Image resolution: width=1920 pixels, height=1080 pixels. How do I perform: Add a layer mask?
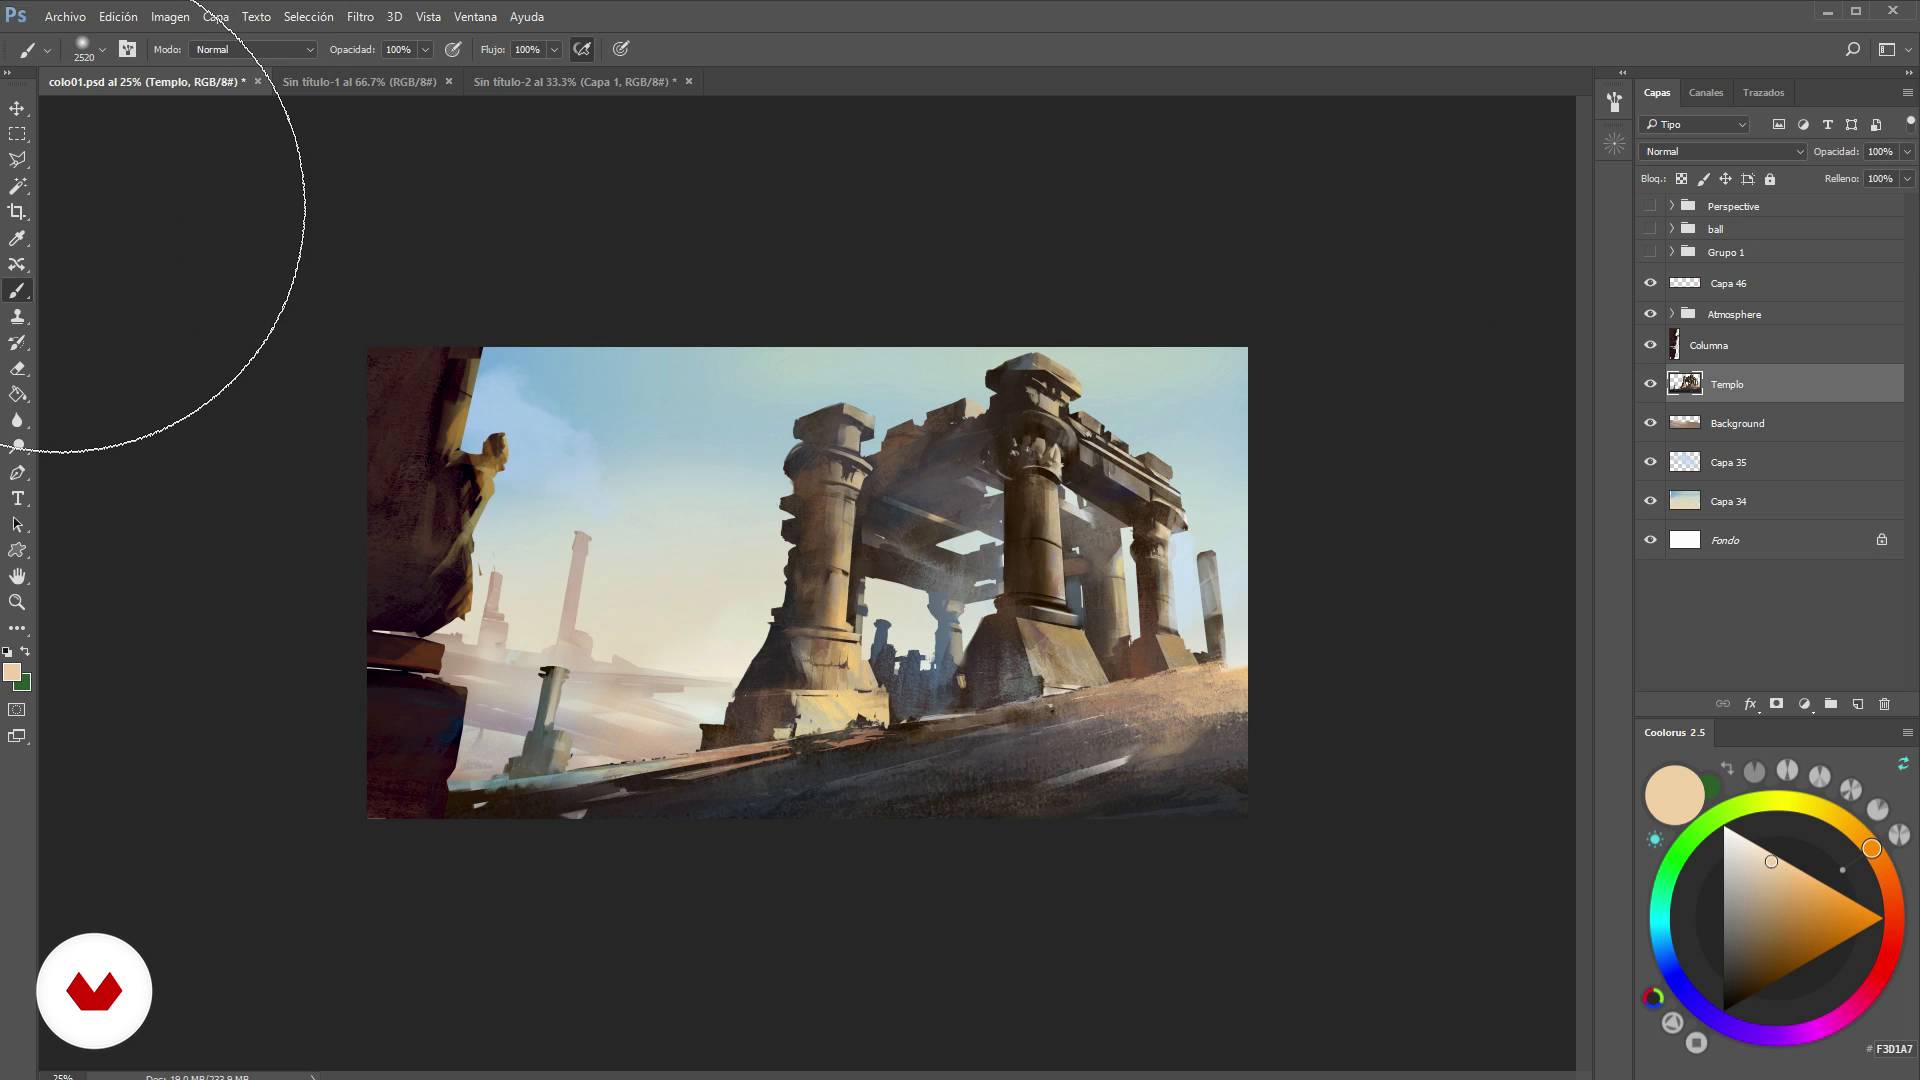tap(1777, 704)
